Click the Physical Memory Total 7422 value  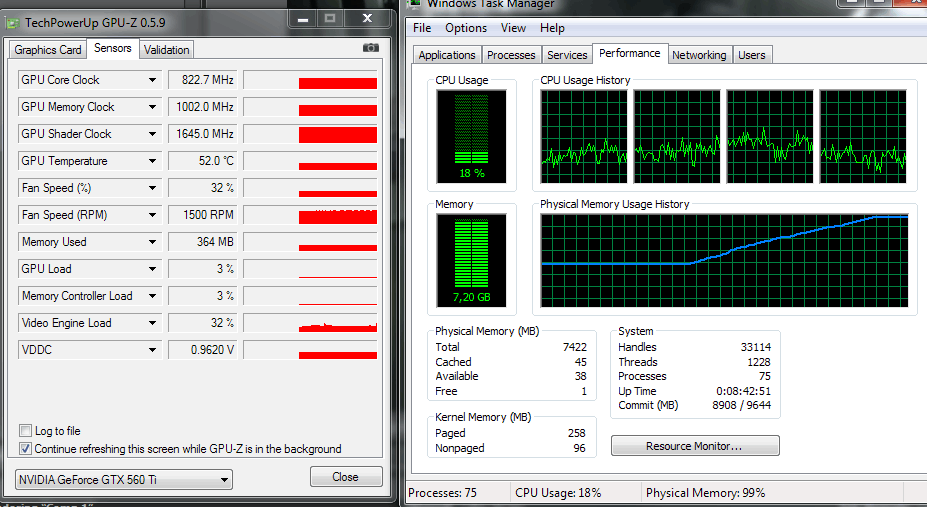[x=575, y=347]
